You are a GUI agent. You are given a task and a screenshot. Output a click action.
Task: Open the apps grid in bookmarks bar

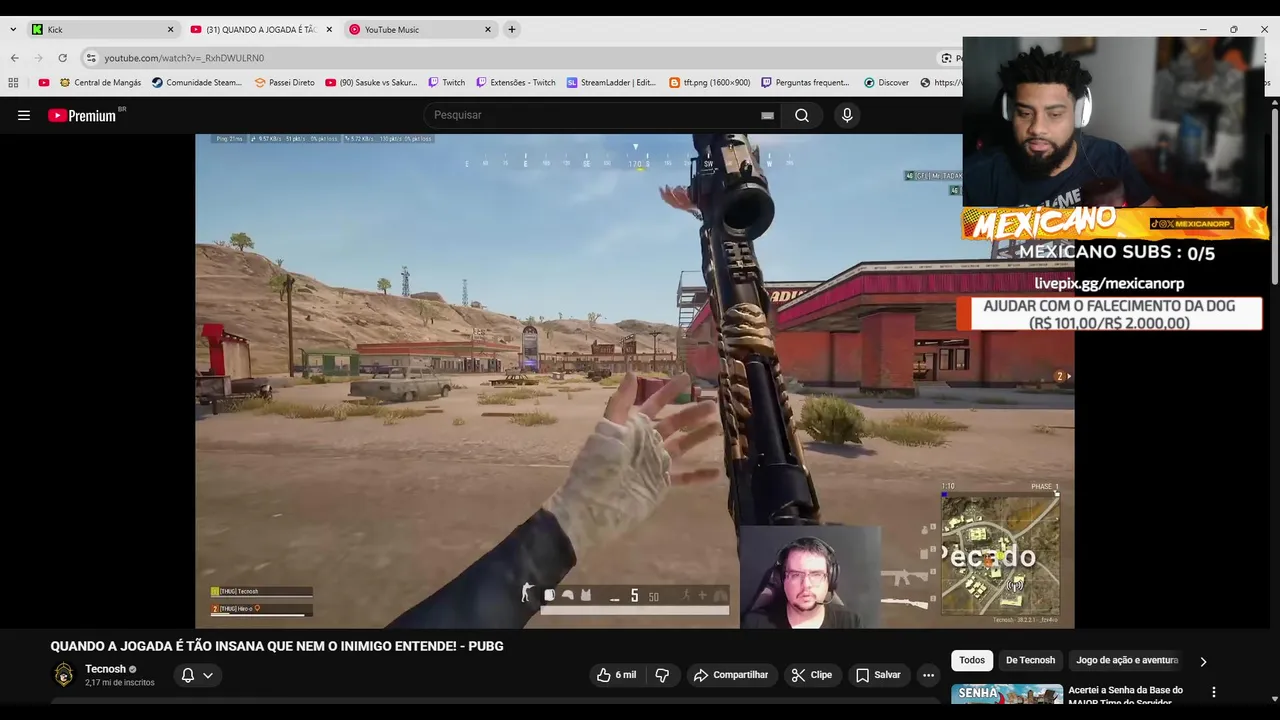(x=13, y=83)
